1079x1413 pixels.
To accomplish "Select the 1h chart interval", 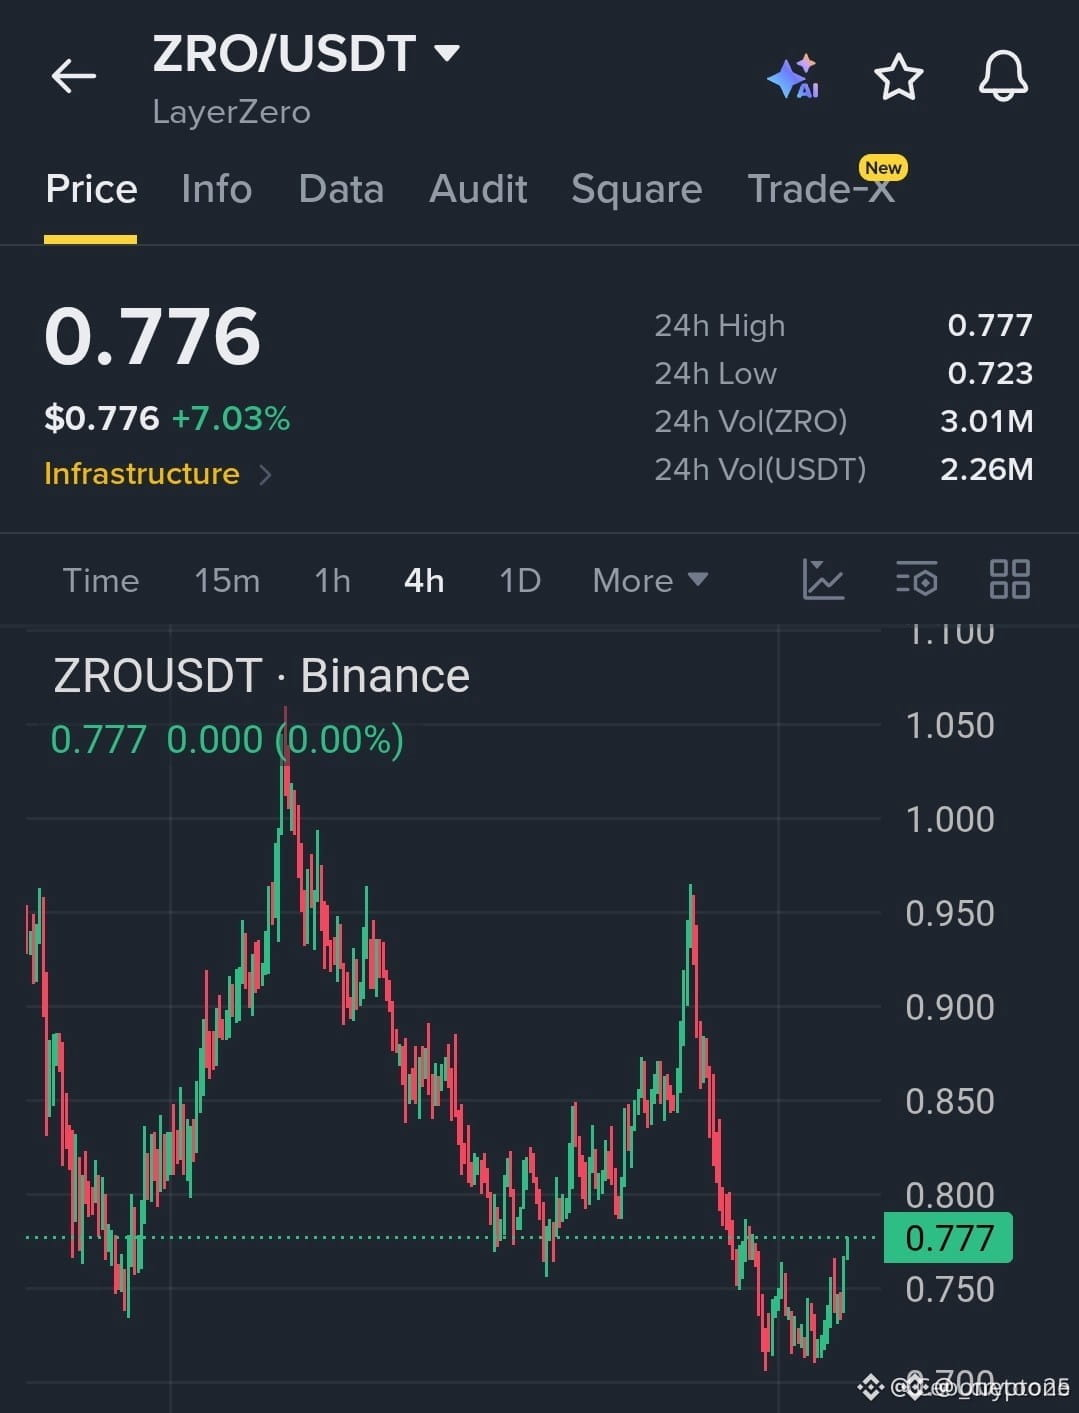I will coord(333,580).
